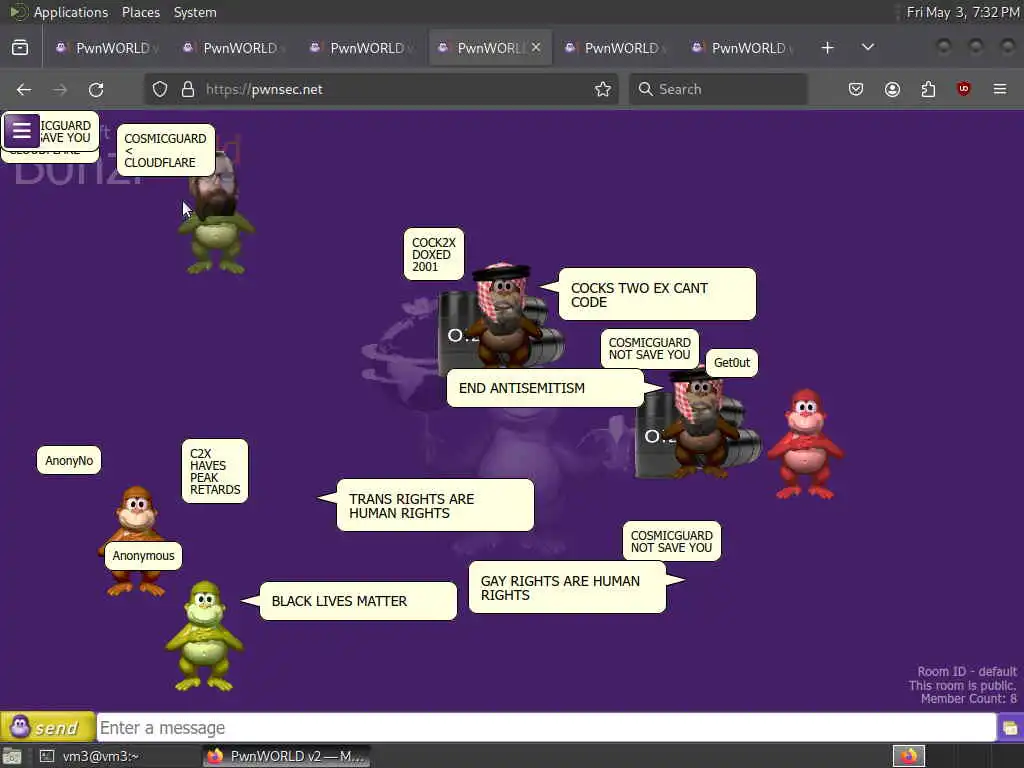
Task: Open the Places menu
Action: 141,12
